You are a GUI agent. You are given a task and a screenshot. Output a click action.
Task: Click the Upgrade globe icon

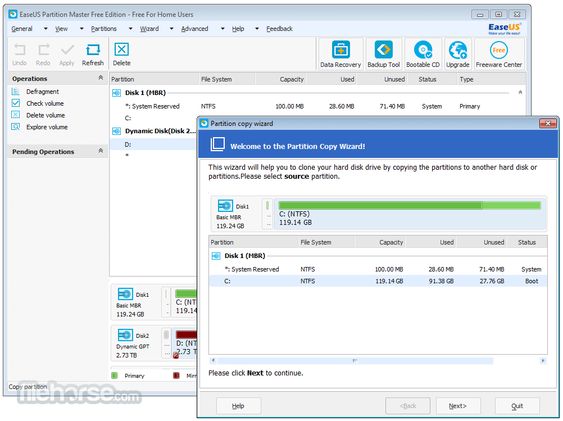coord(458,50)
